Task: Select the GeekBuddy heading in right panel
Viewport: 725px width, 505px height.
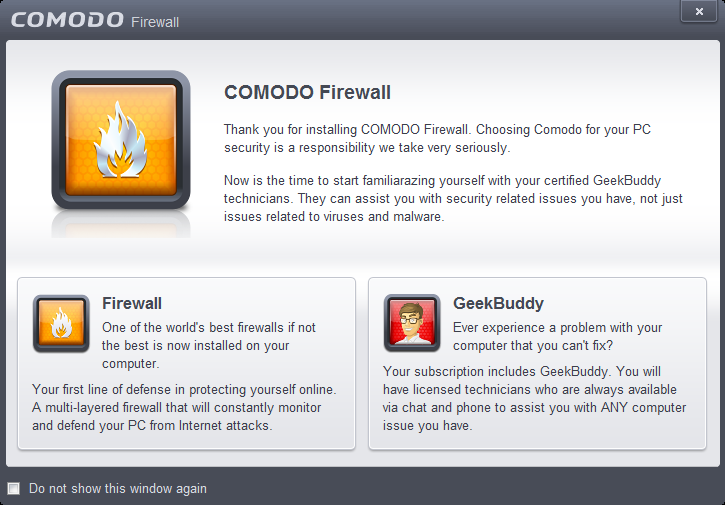Action: pyautogui.click(x=498, y=303)
